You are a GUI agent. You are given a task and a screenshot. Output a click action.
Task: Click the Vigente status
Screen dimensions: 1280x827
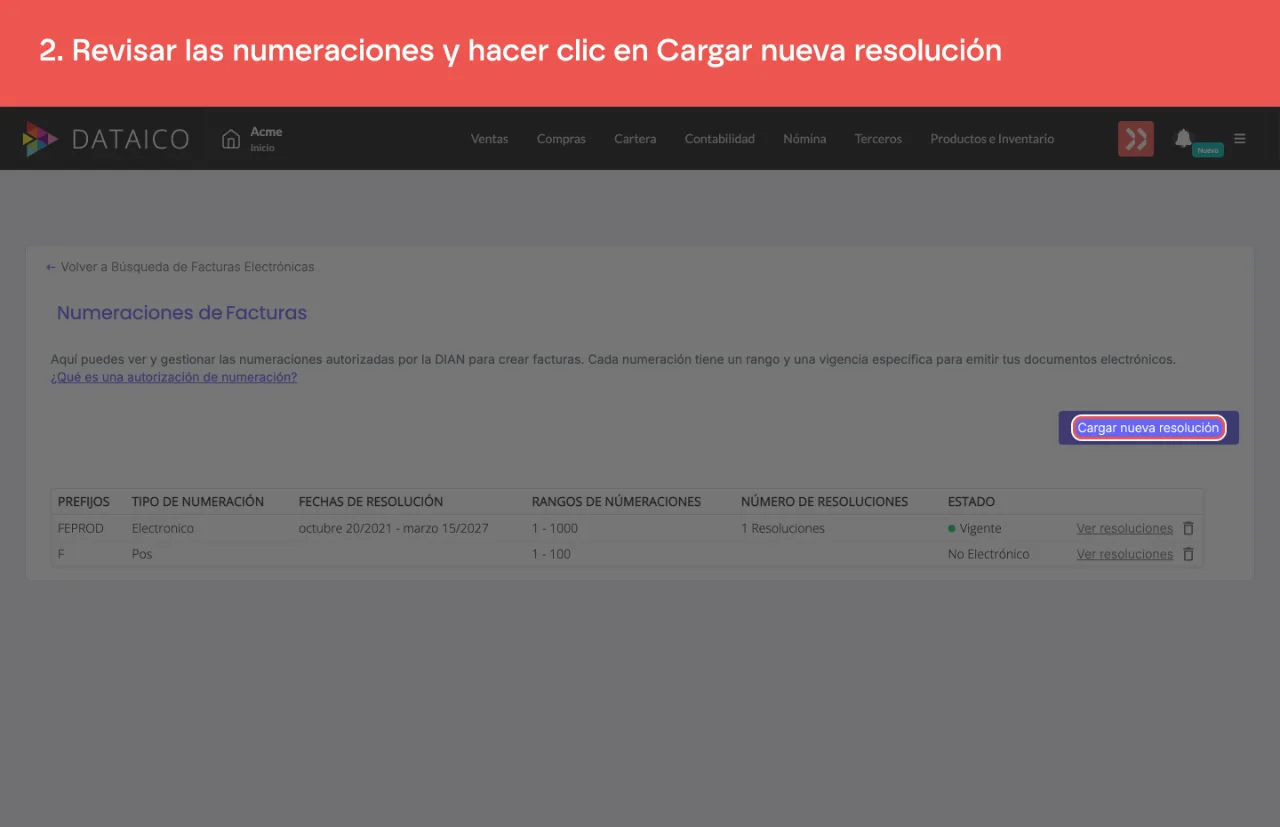pos(975,528)
